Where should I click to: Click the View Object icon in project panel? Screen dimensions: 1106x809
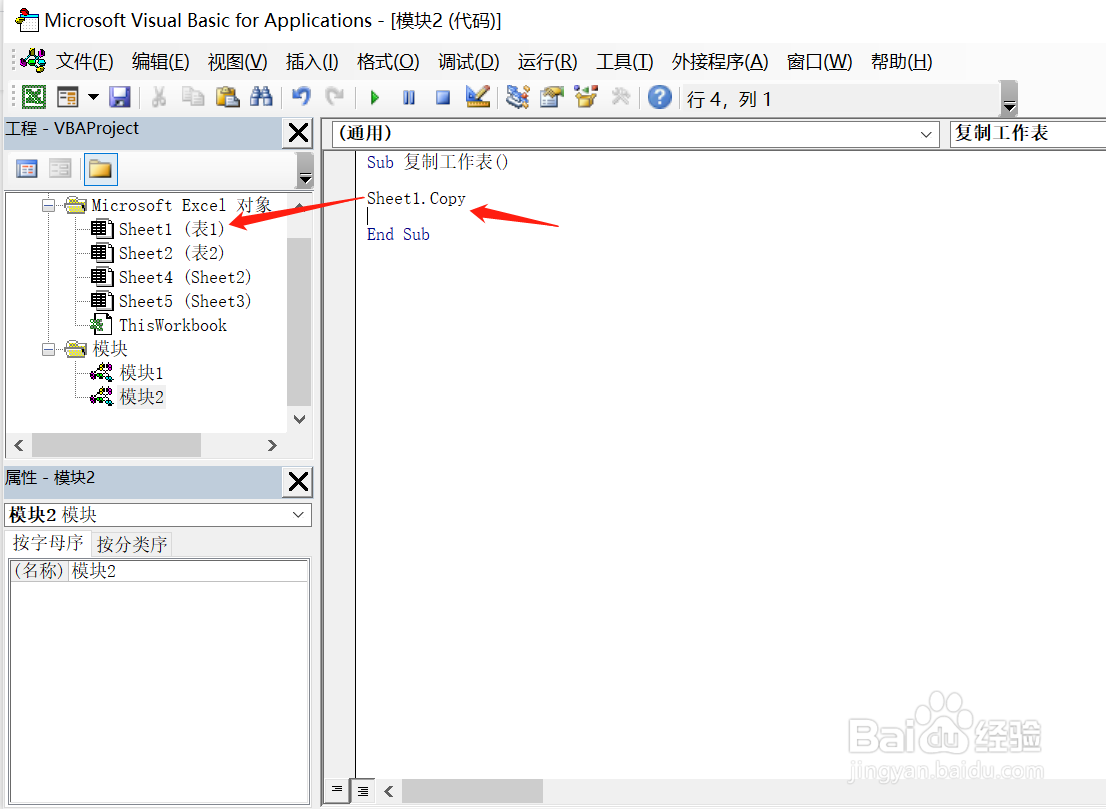[x=60, y=169]
